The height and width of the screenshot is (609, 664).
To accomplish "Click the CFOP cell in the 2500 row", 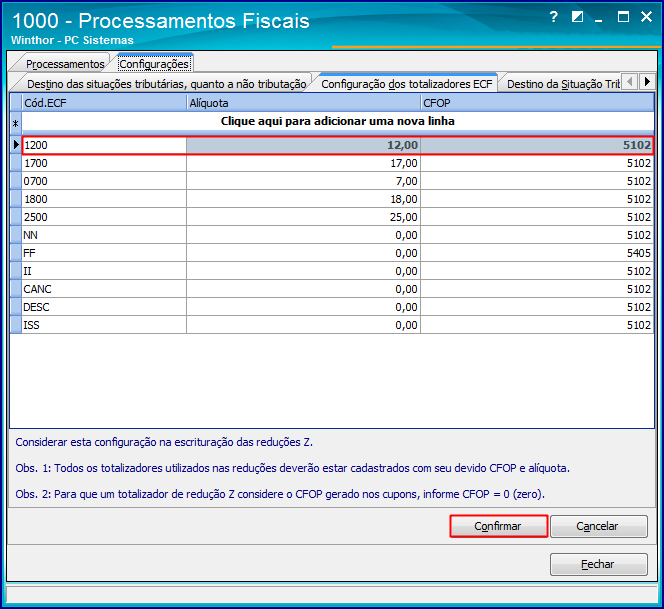I will coord(537,217).
